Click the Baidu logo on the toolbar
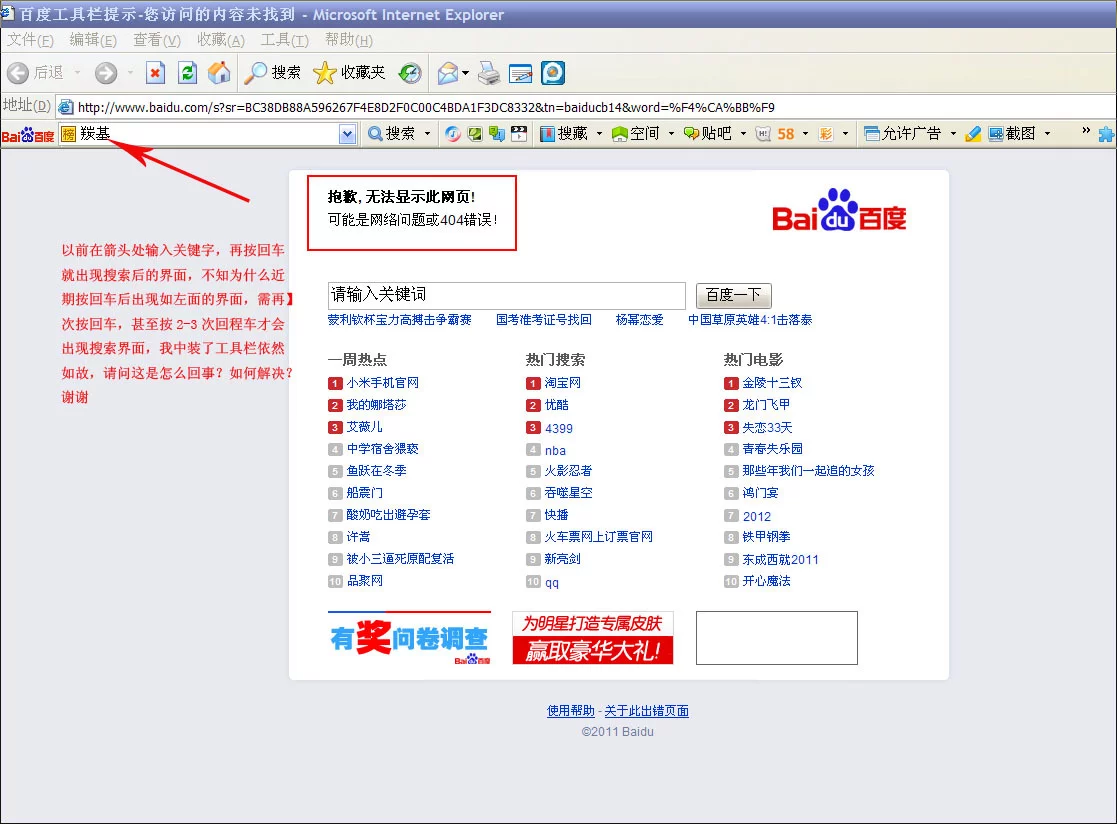This screenshot has height=824, width=1117. (28, 135)
